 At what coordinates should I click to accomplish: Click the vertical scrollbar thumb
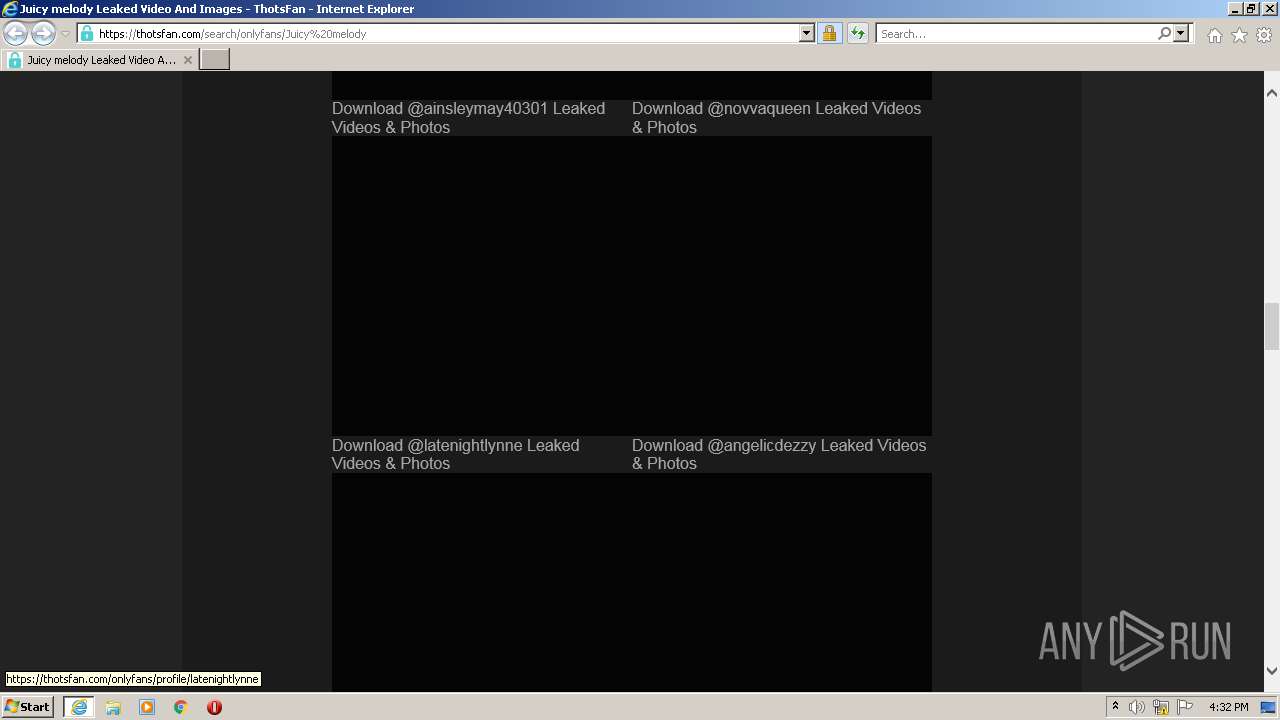[x=1272, y=326]
